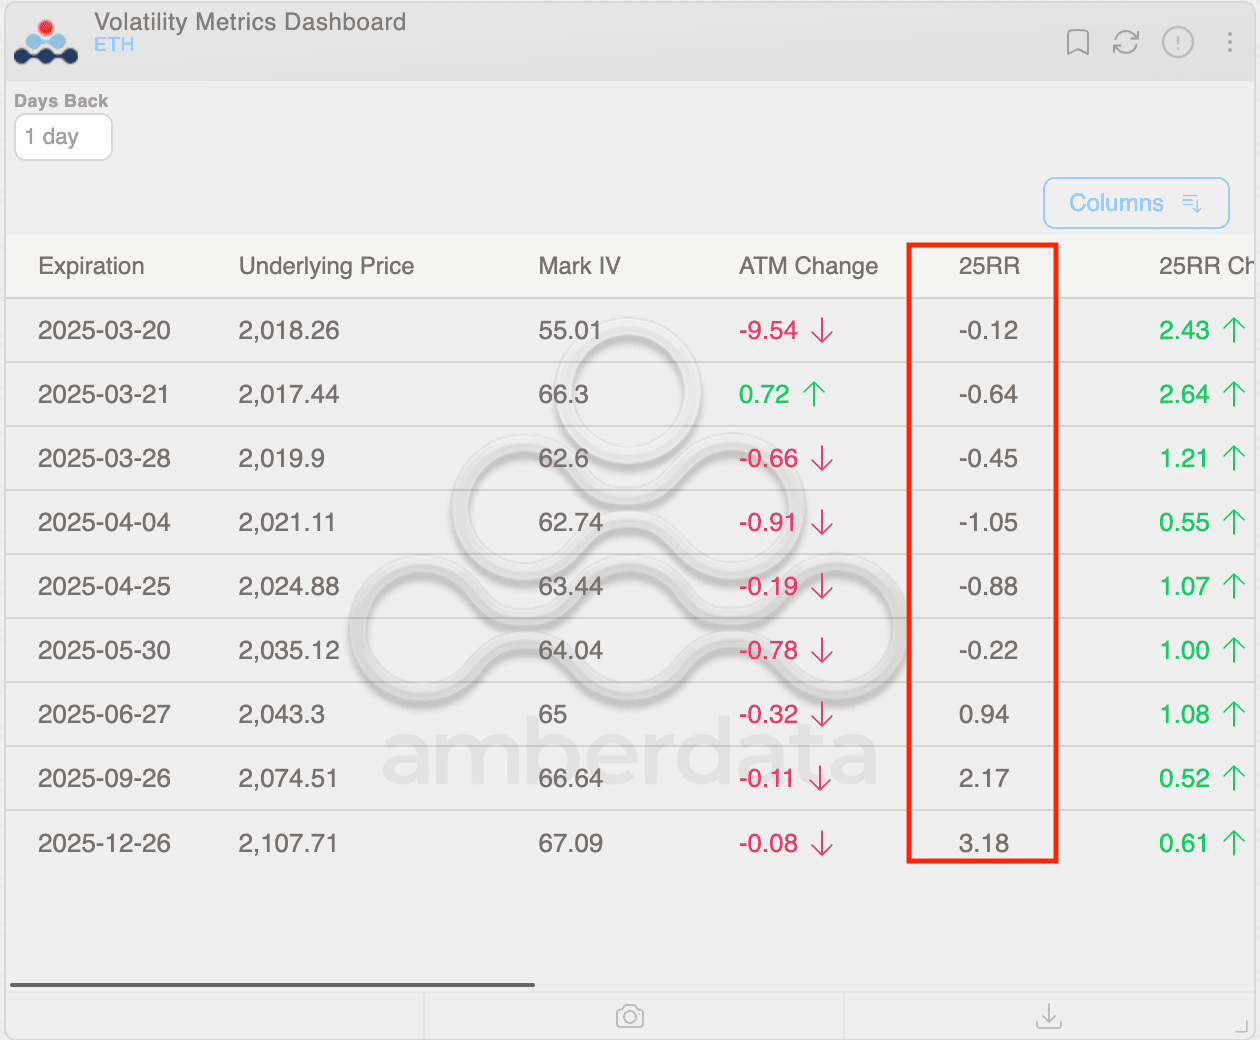This screenshot has width=1260, height=1040.
Task: Click ATM Change value -0.32
Action: 768,714
